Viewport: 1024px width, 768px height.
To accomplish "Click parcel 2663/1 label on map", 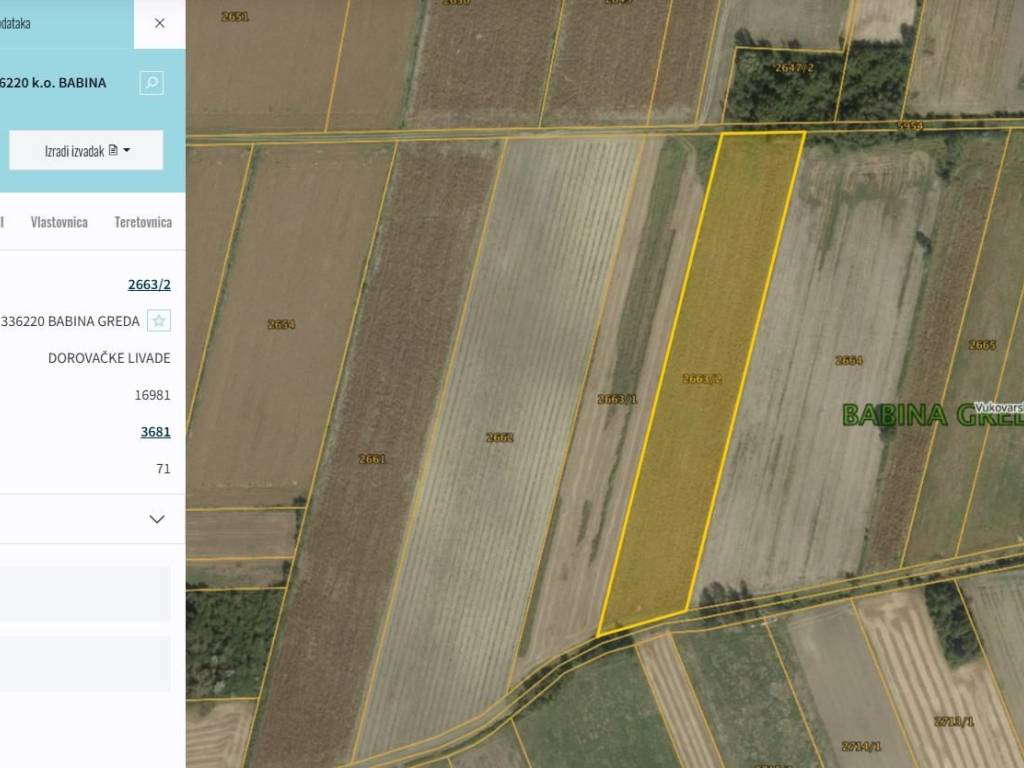I will (617, 399).
